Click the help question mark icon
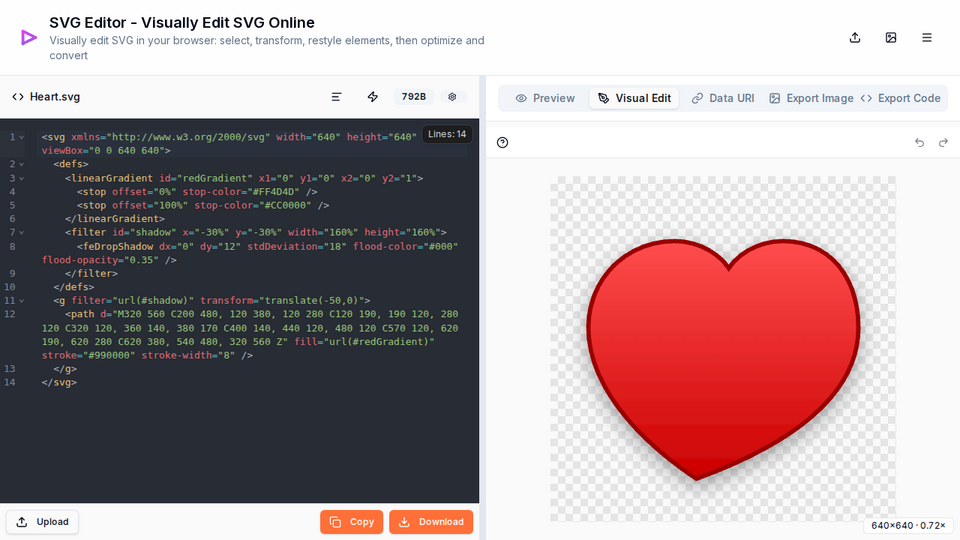The width and height of the screenshot is (960, 540). pos(503,143)
